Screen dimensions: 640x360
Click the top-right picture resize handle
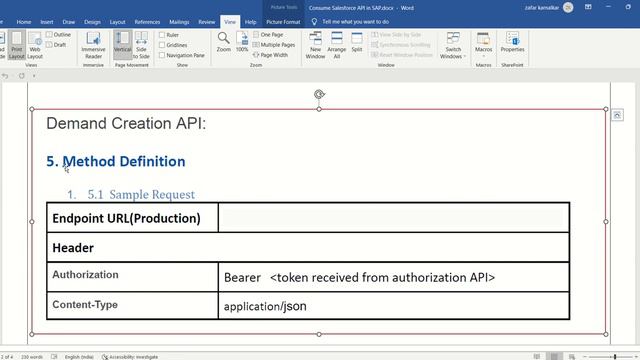[x=606, y=109]
